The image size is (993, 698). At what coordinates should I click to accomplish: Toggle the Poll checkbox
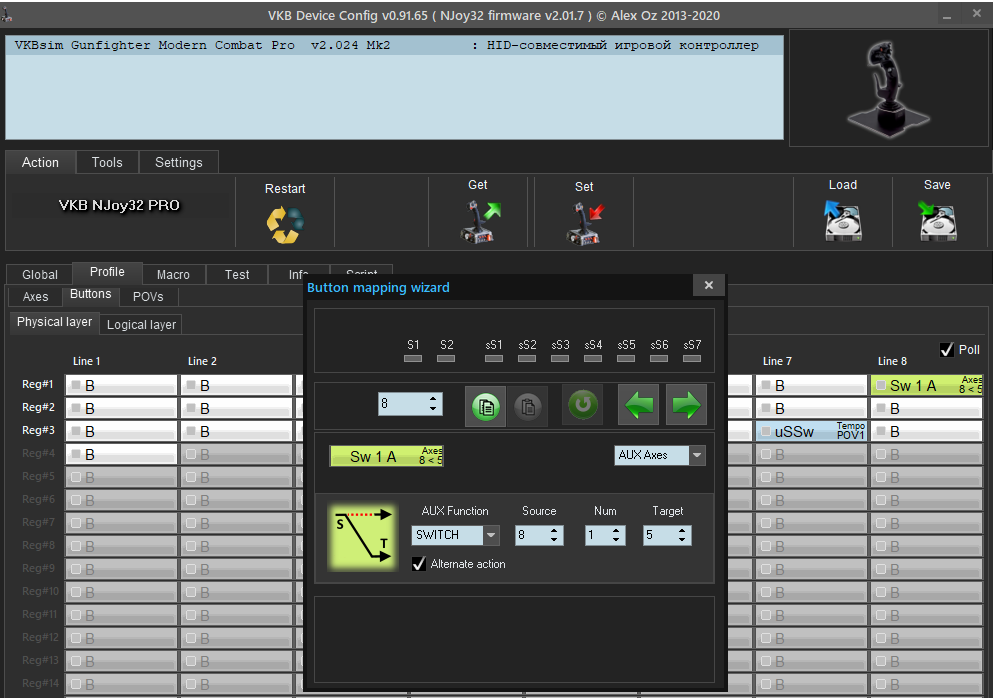(947, 350)
